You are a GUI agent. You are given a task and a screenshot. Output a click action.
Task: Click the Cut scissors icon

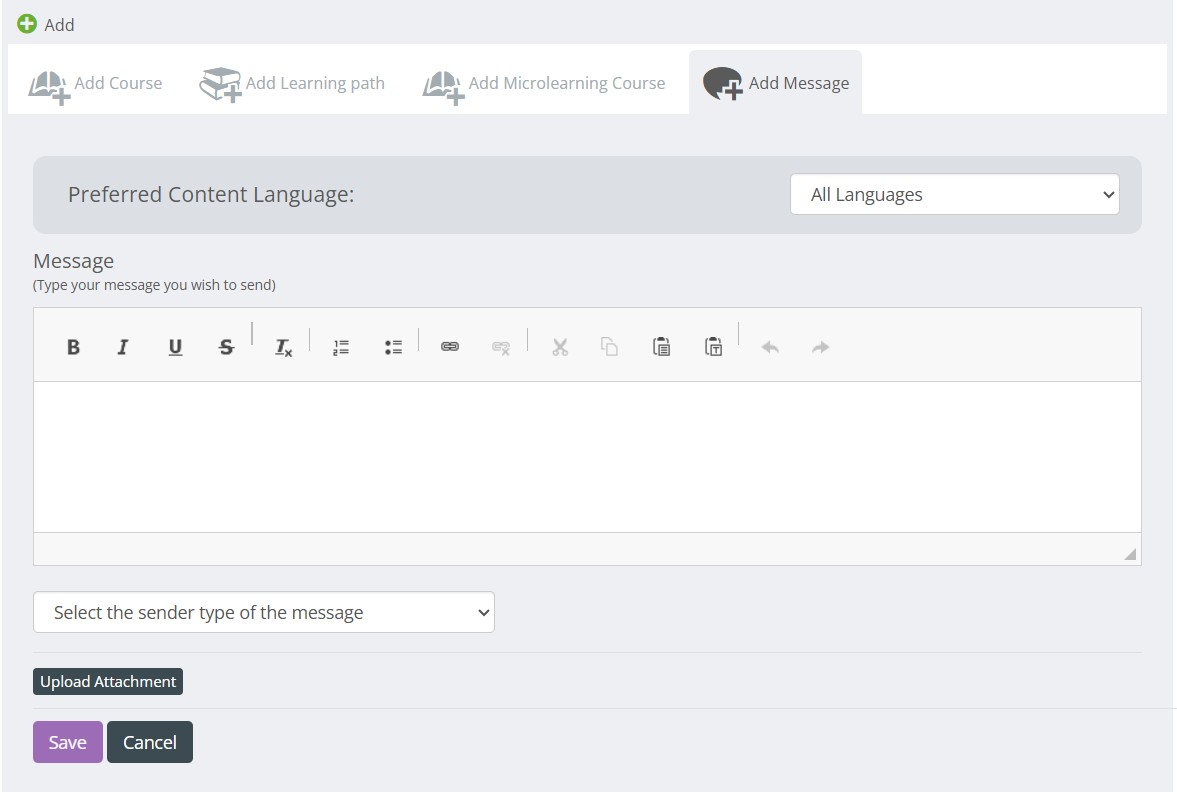pos(559,347)
